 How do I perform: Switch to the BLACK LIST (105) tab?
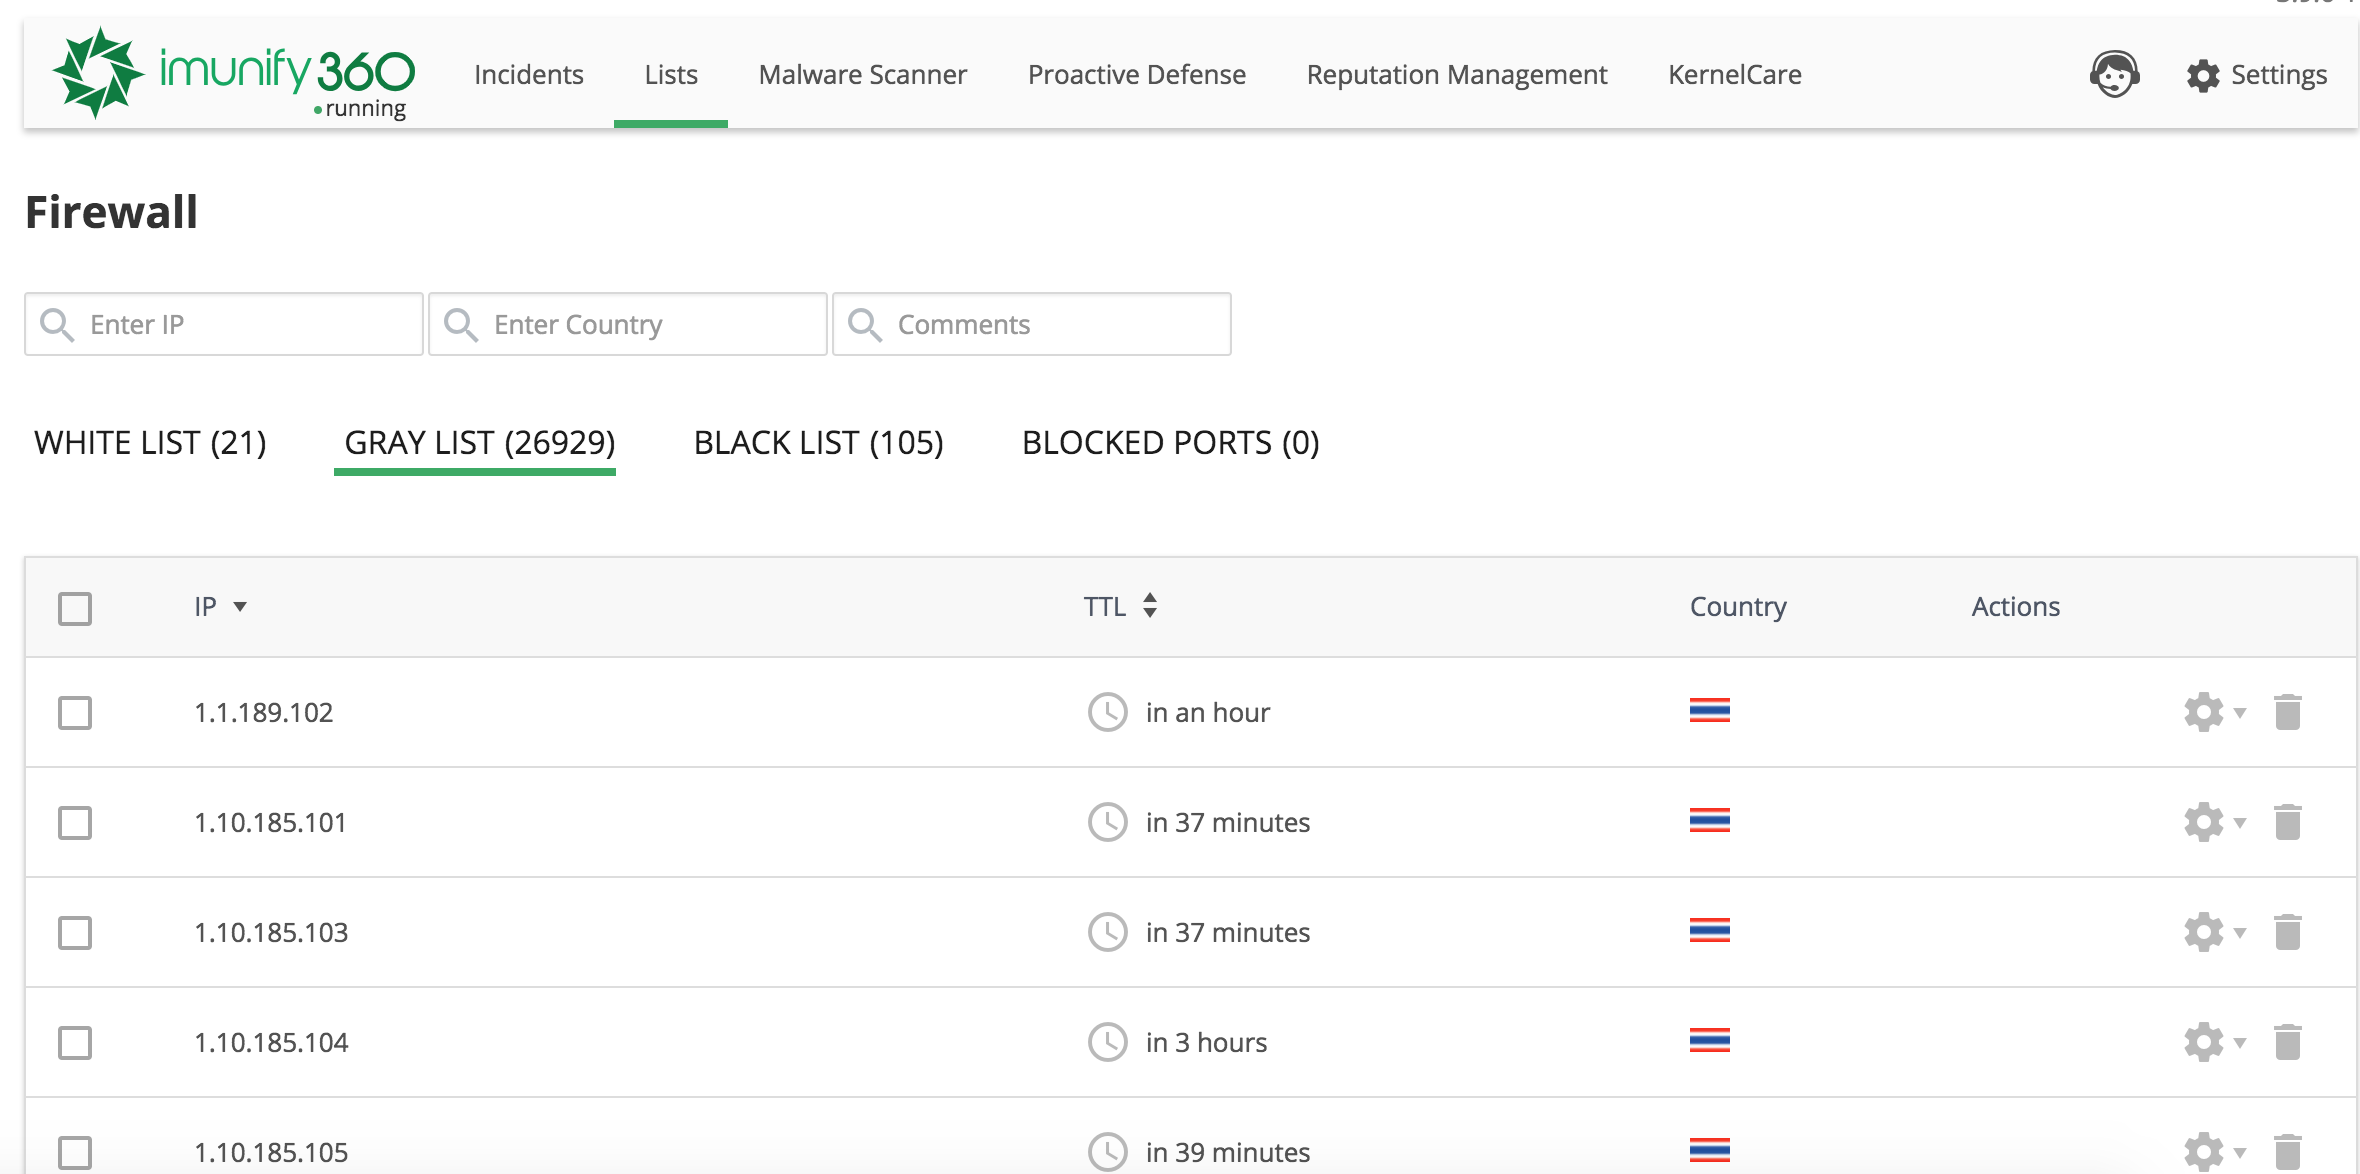pos(818,442)
